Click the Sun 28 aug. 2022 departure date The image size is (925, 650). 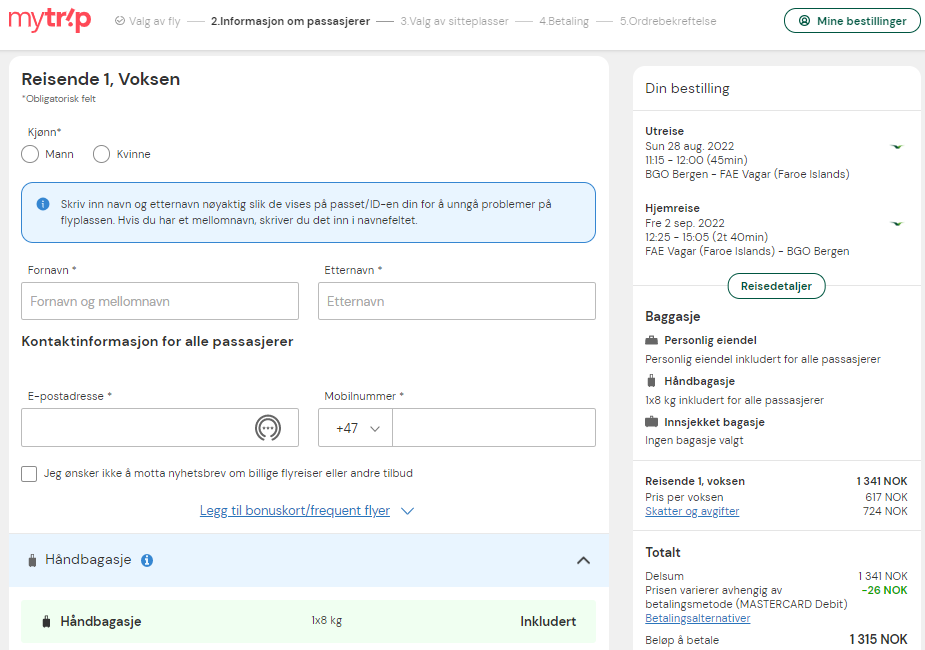pos(690,146)
